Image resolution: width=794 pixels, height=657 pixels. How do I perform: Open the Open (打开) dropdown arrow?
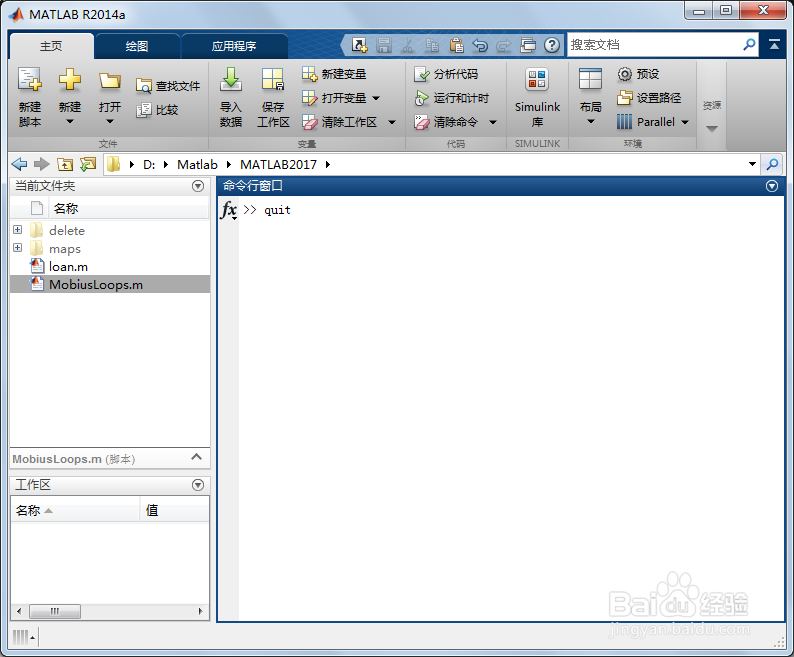click(x=110, y=122)
